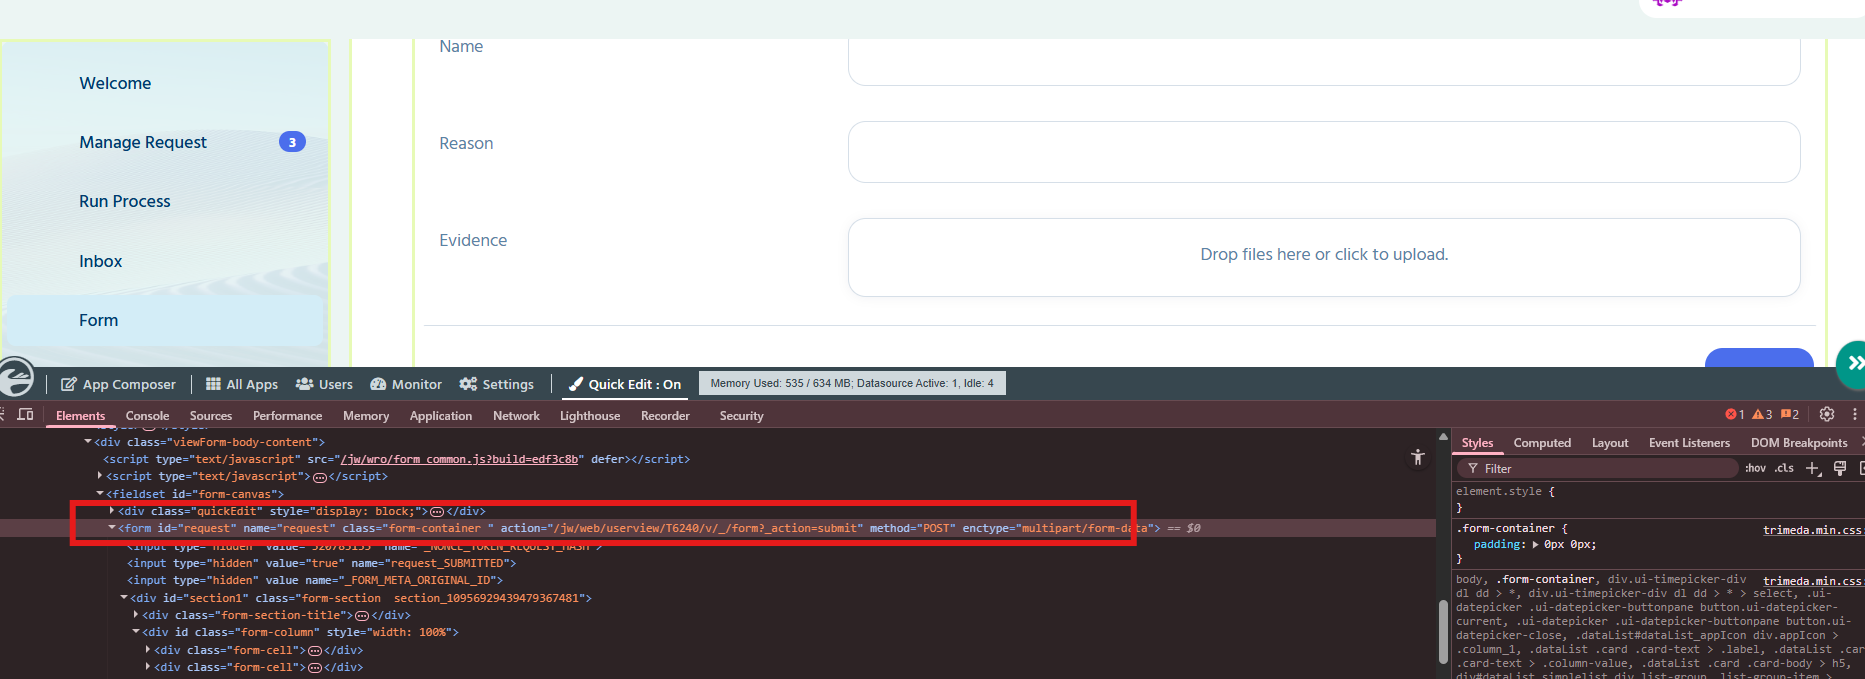Open trimeda.min.css link beside .form-container rule
Viewport: 1865px width, 679px height.
click(1812, 529)
